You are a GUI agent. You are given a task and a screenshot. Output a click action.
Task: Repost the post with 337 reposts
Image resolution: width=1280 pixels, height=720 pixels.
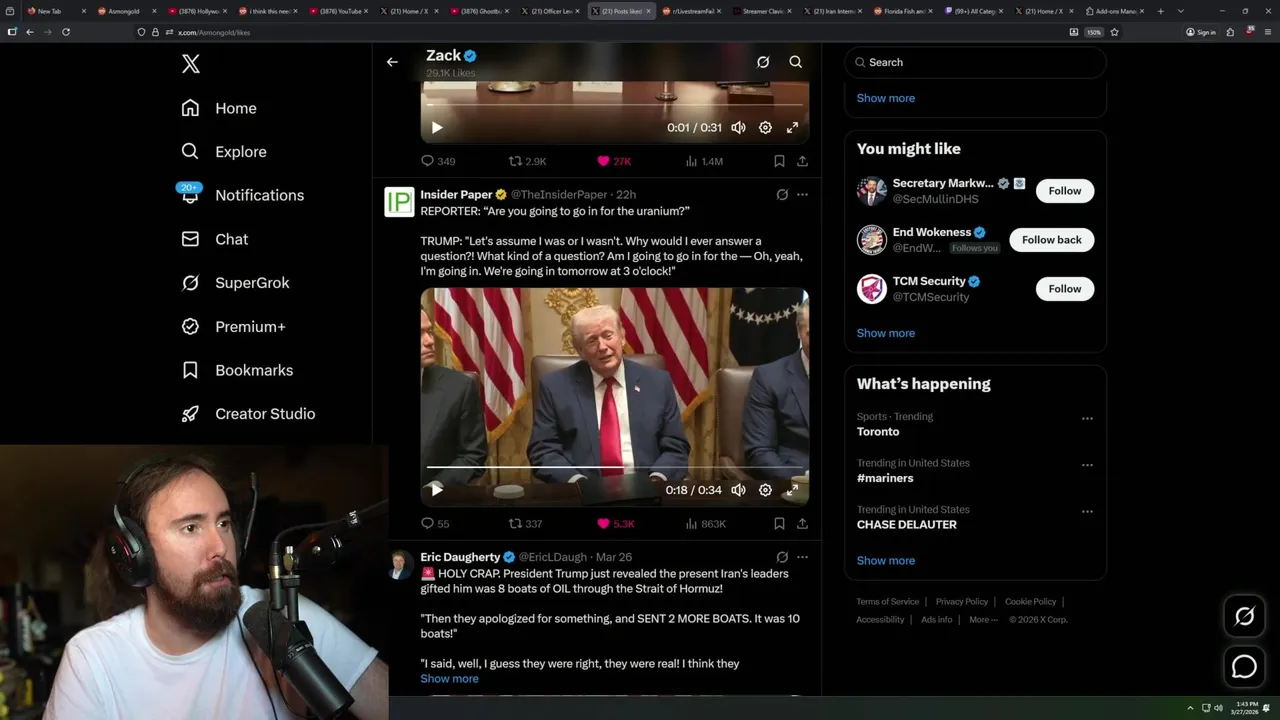(525, 523)
